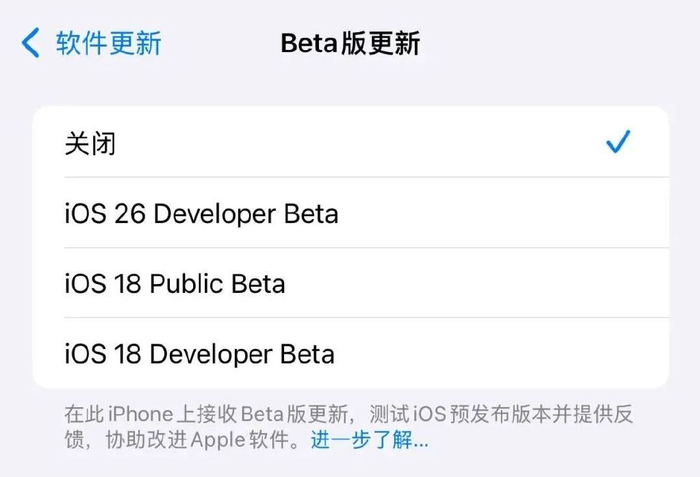Click the gray header area beside the title
This screenshot has height=477, width=700.
(x=560, y=43)
